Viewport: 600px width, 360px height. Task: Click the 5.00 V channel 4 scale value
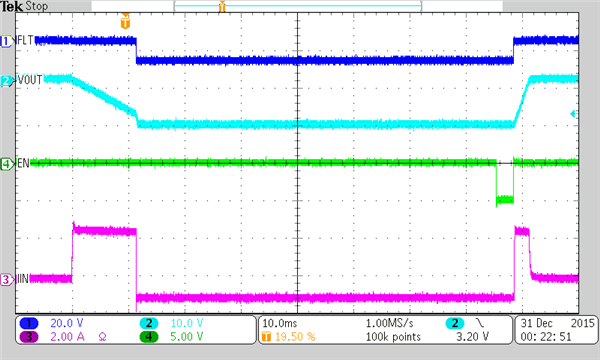pos(187,337)
